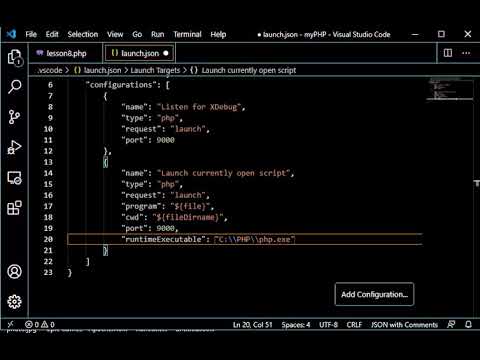The width and height of the screenshot is (480, 360).
Task: Click the "${file}" value on line 17
Action: click(x=190, y=206)
